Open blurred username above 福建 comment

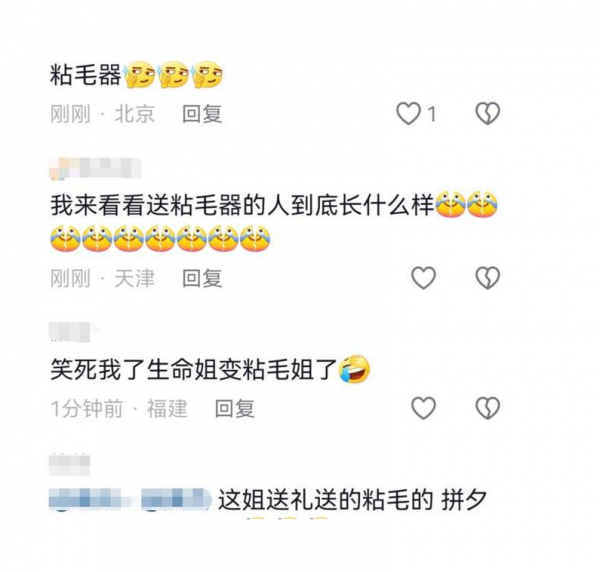coord(70,332)
